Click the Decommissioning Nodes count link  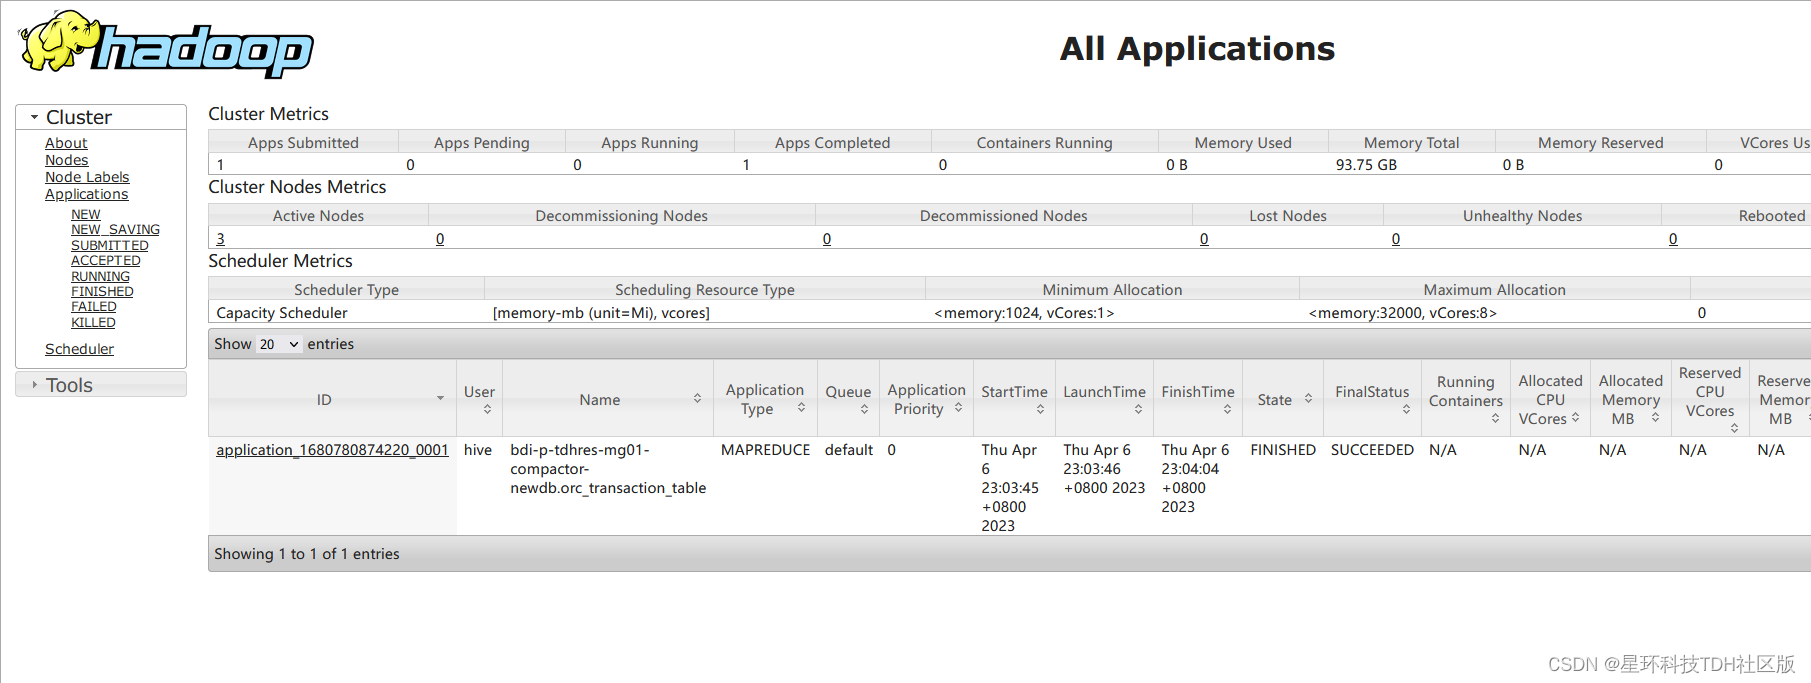click(x=440, y=239)
